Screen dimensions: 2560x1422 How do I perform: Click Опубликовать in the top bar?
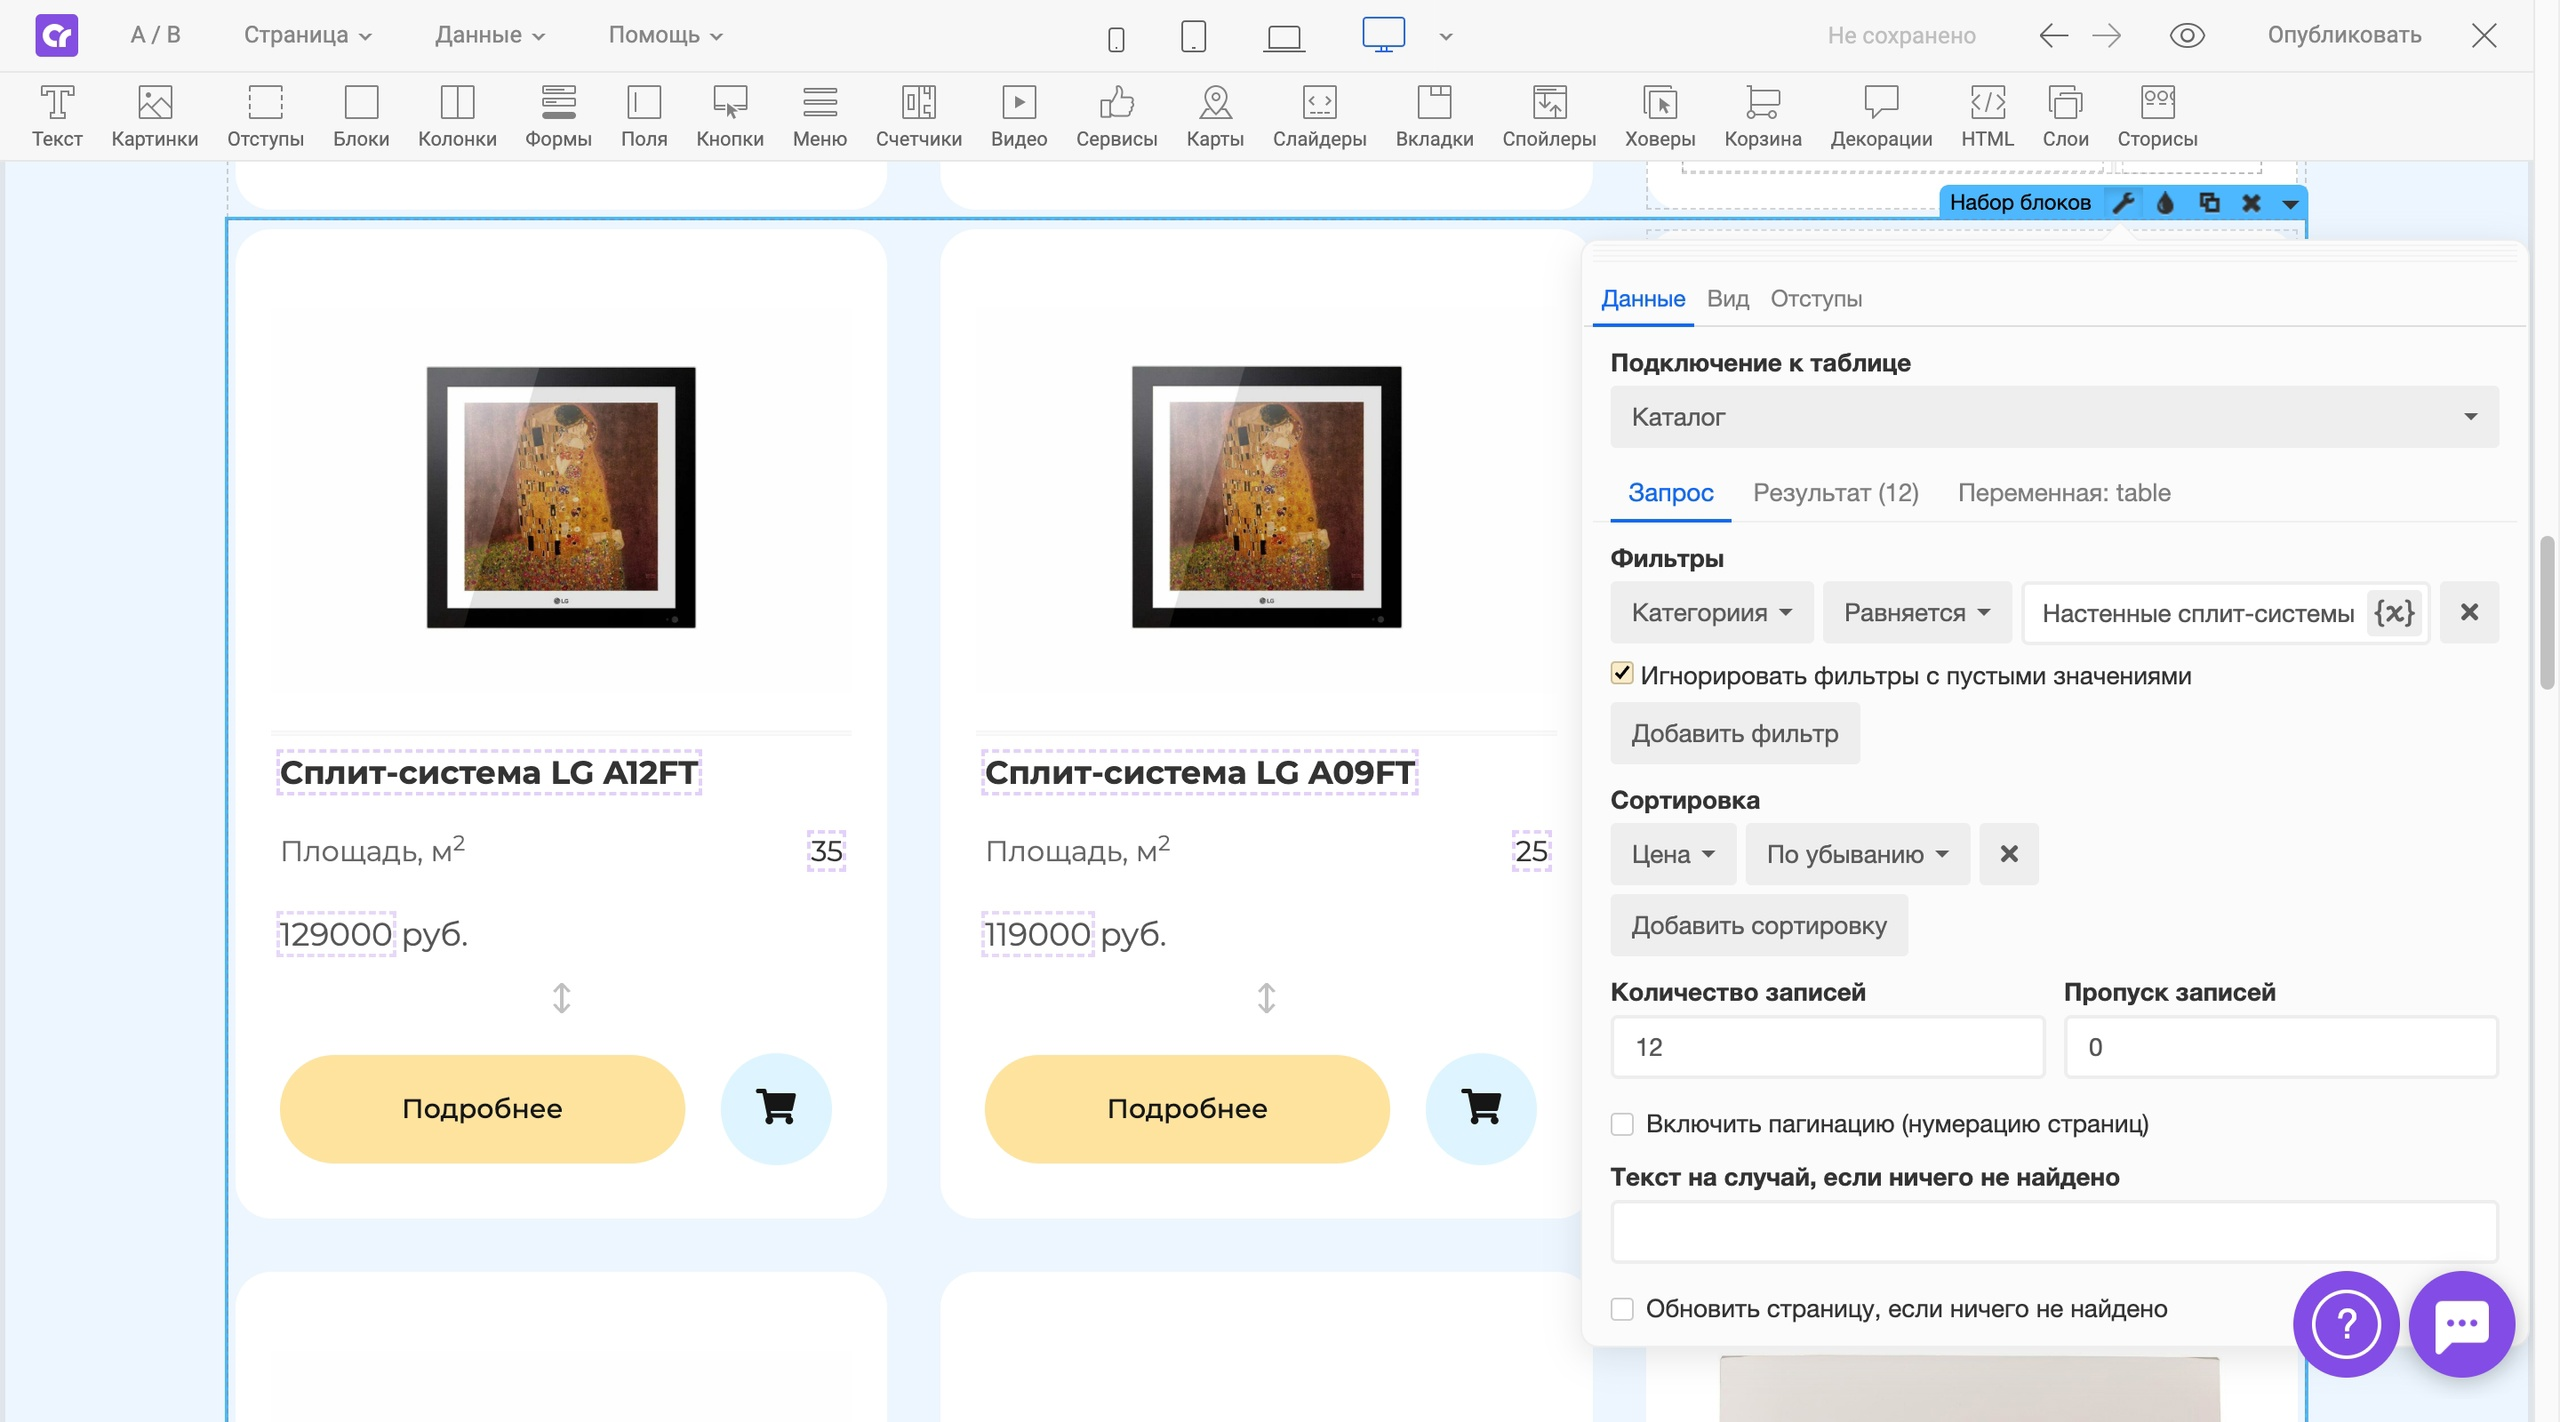(2344, 36)
